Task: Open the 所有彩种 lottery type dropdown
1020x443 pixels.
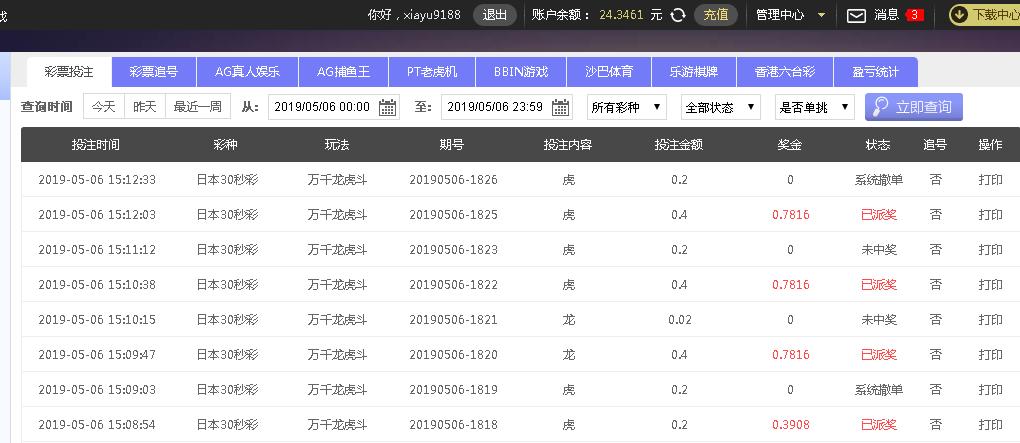Action: (627, 107)
